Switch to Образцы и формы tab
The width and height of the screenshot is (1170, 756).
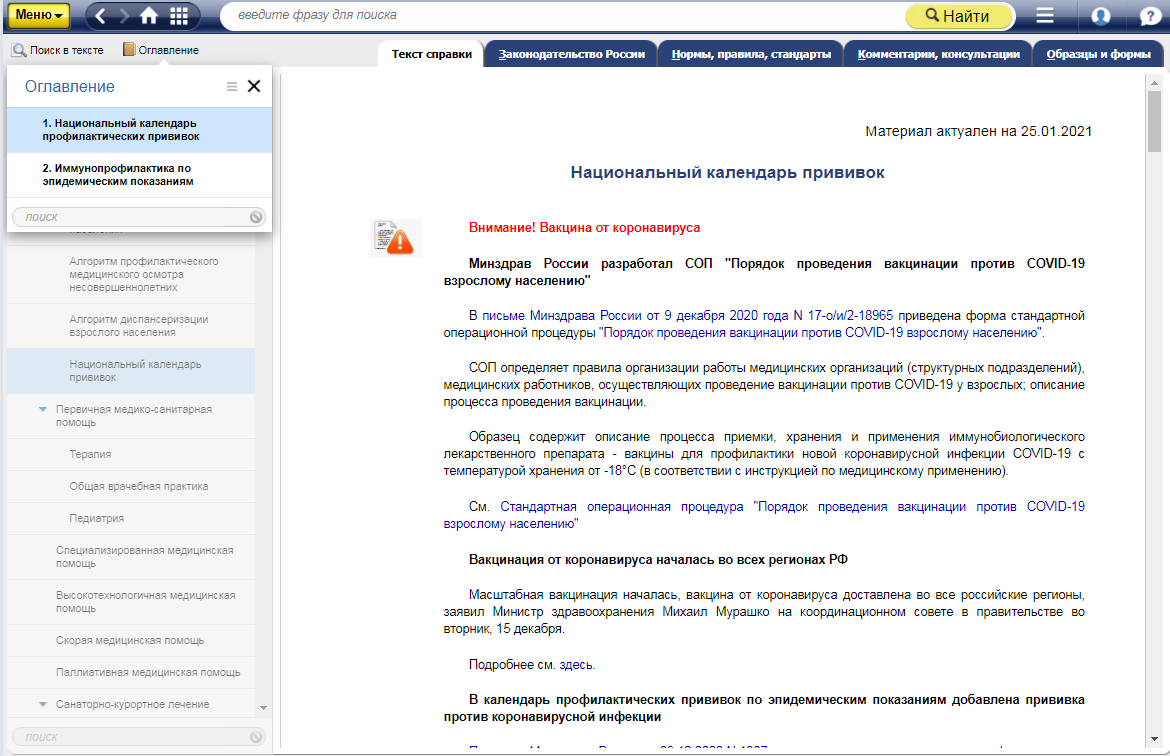1098,54
